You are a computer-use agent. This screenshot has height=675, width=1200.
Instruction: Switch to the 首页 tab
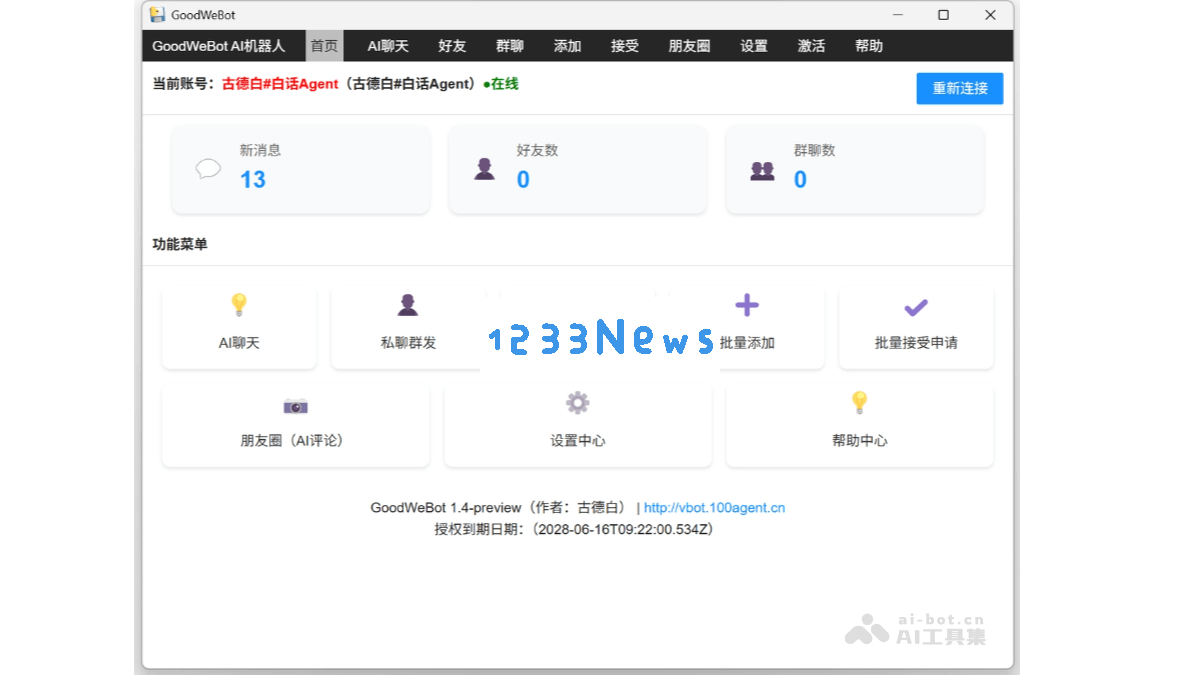(x=324, y=46)
